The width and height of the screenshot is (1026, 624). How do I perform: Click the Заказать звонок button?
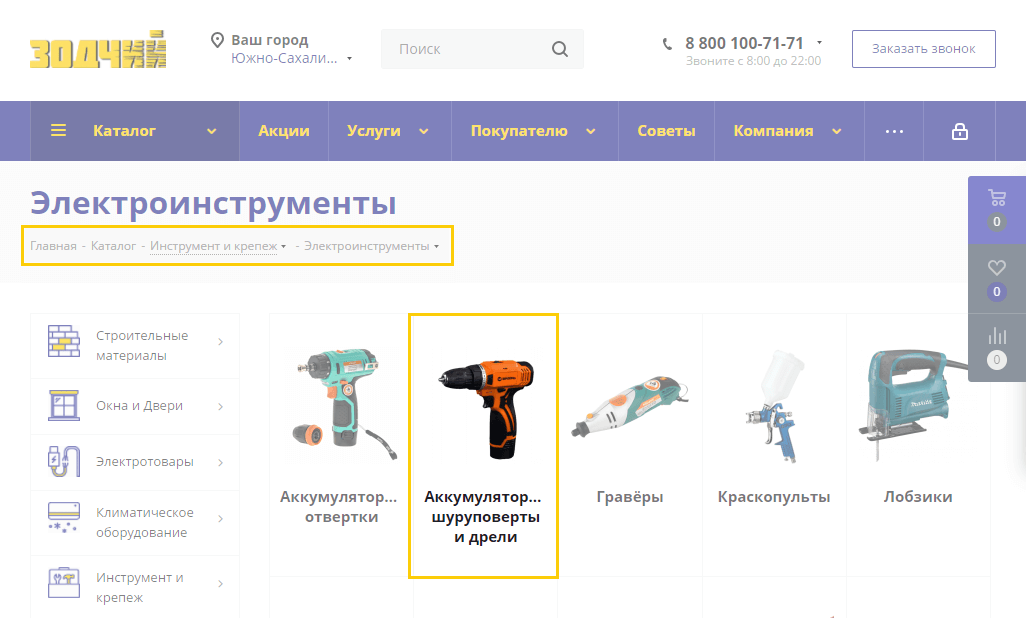[x=923, y=49]
